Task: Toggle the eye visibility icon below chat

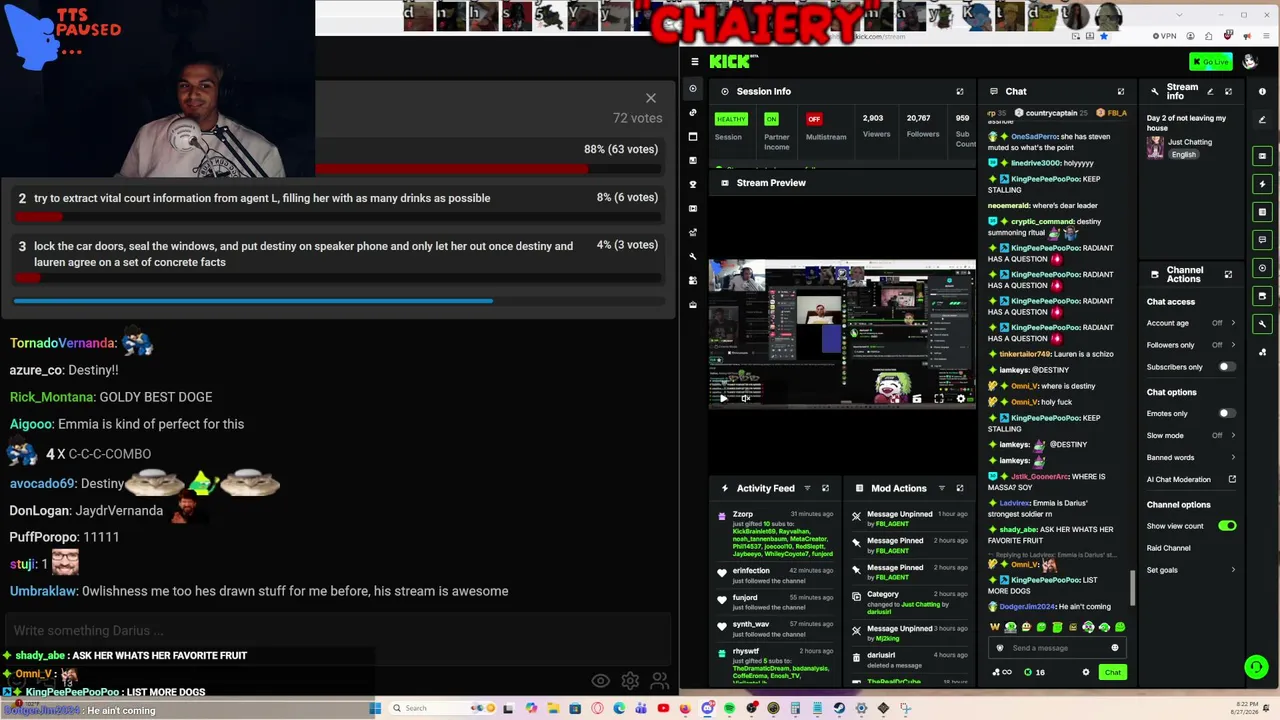Action: (601, 682)
